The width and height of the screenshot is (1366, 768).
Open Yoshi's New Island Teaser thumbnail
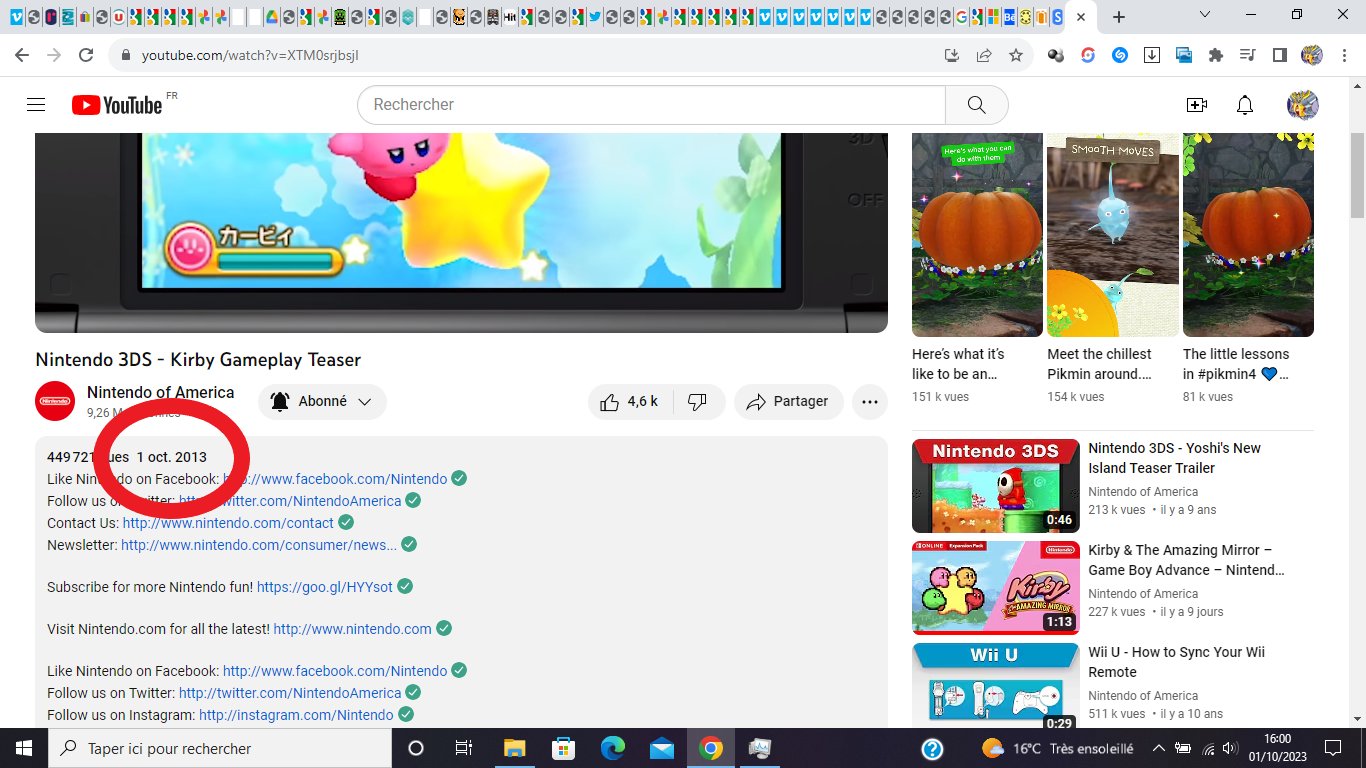click(996, 486)
